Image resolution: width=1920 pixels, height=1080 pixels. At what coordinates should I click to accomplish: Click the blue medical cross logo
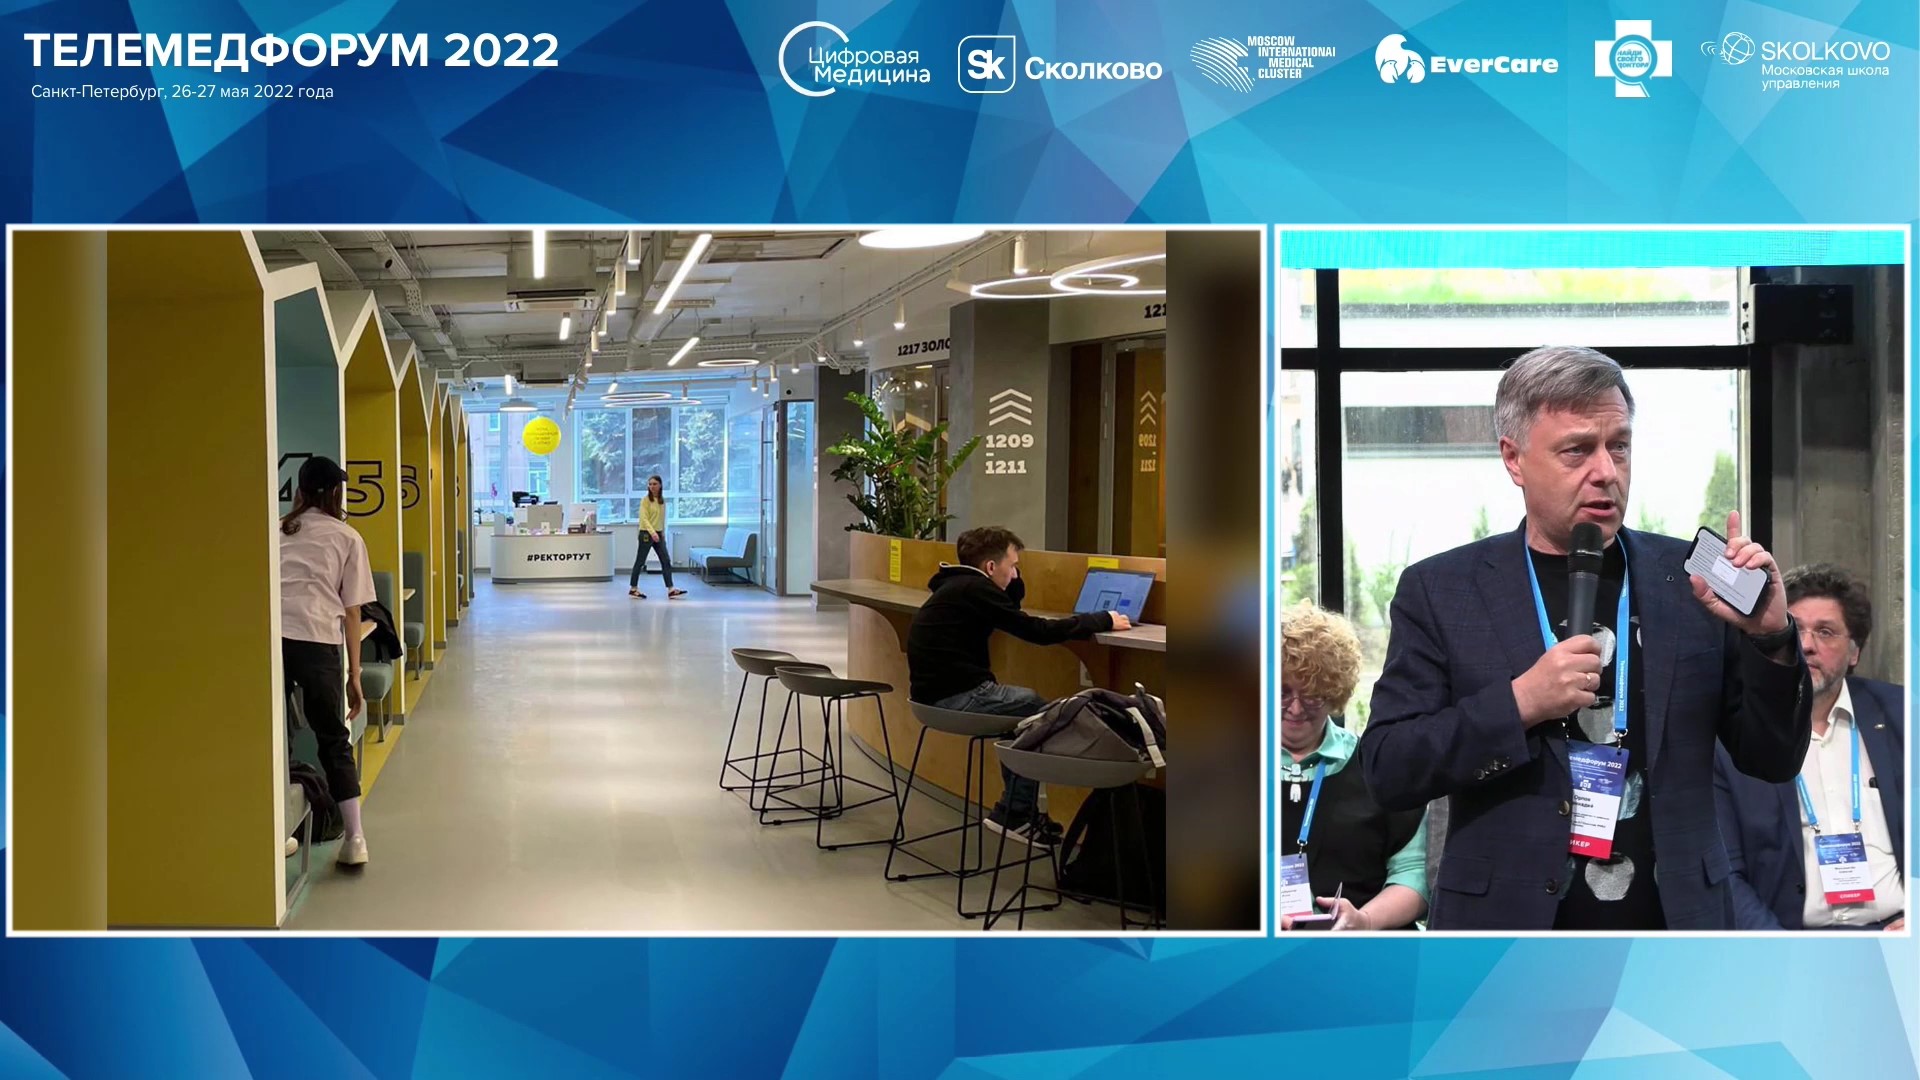pyautogui.click(x=1632, y=59)
